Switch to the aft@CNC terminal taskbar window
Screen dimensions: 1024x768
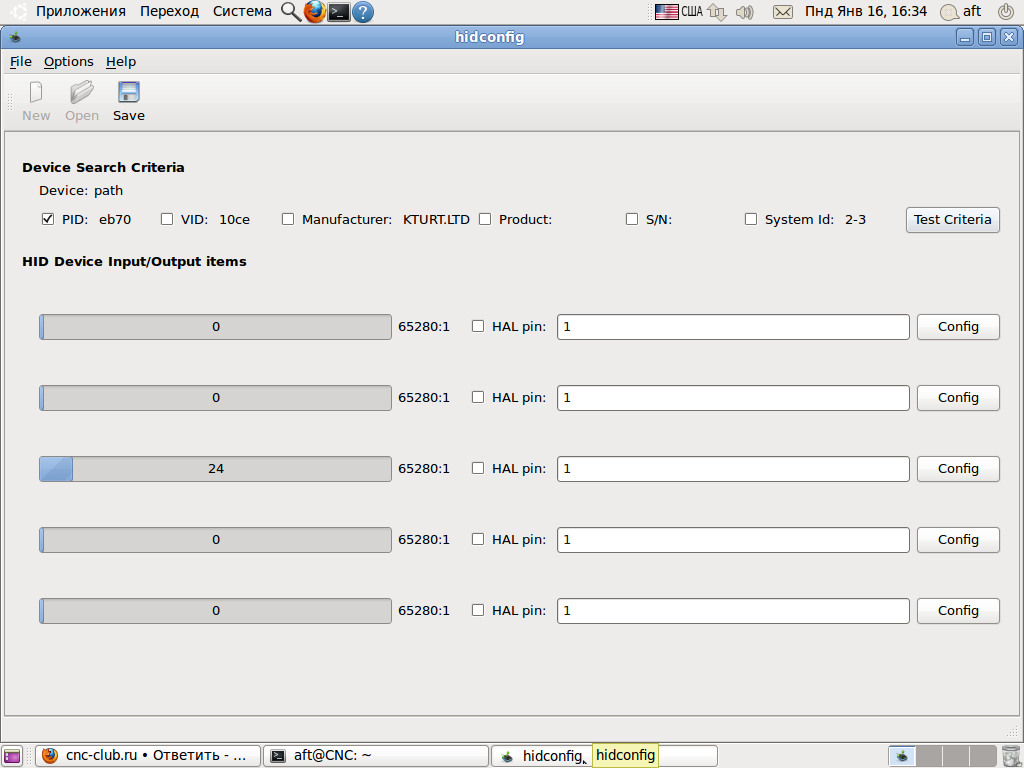pyautogui.click(x=376, y=756)
